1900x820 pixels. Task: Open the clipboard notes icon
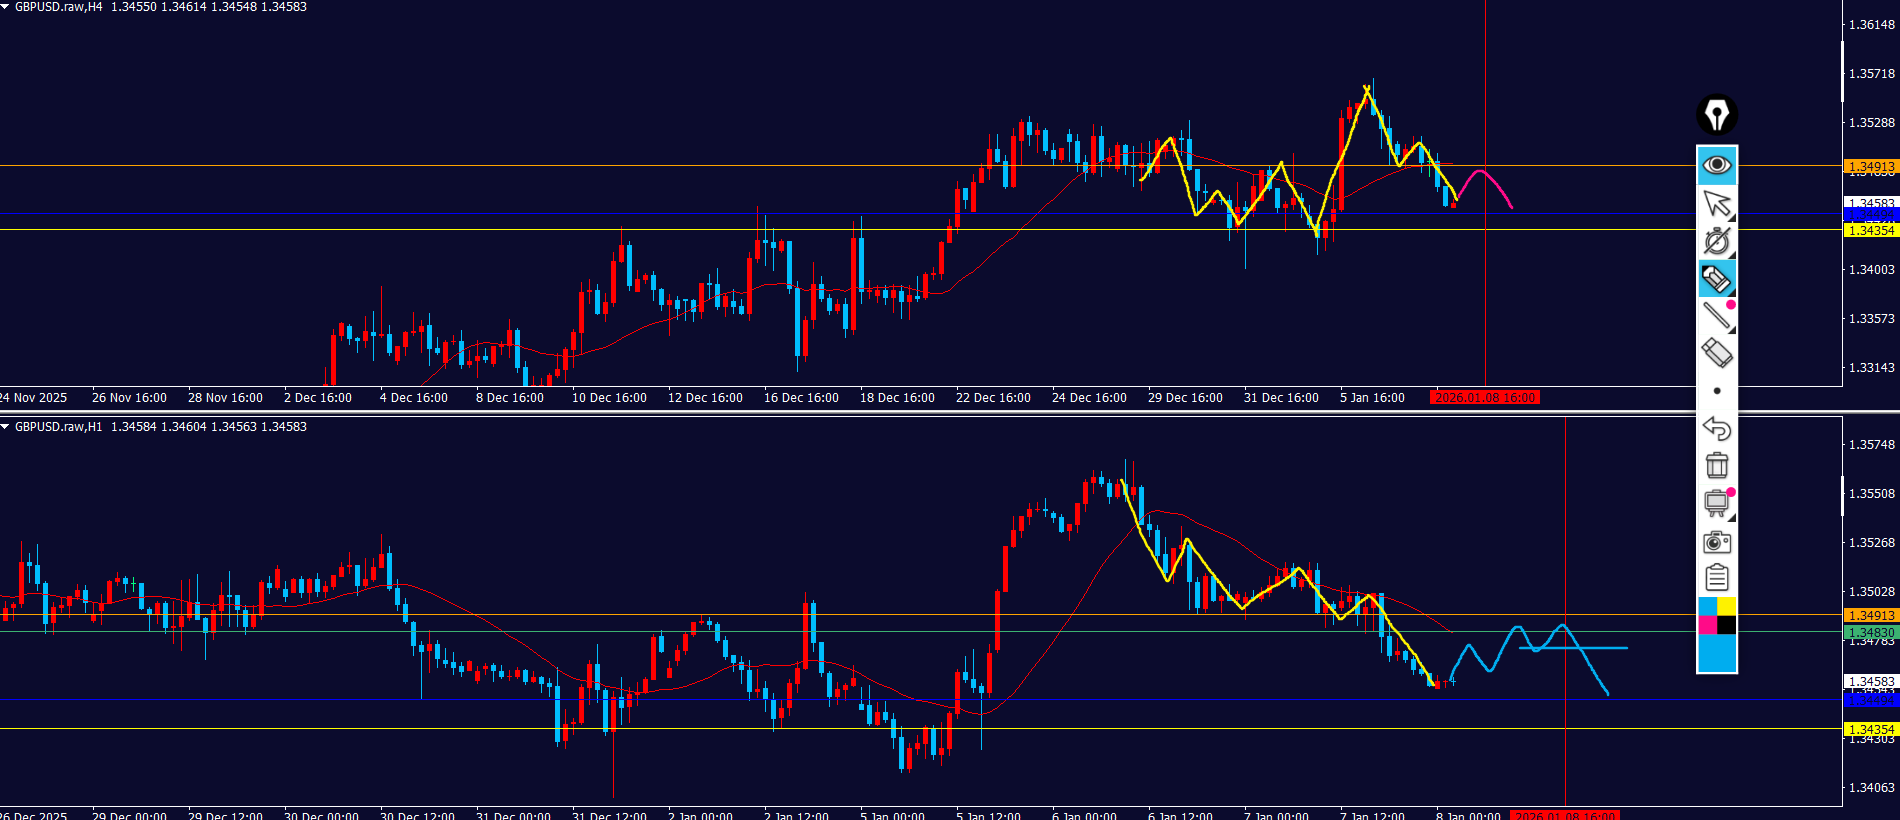click(x=1716, y=578)
